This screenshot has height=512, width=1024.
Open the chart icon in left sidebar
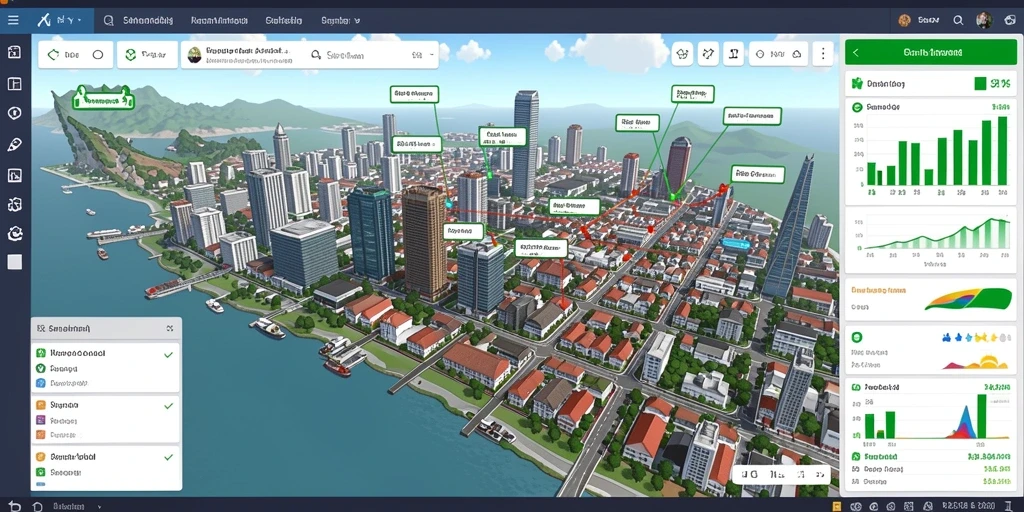(14, 175)
